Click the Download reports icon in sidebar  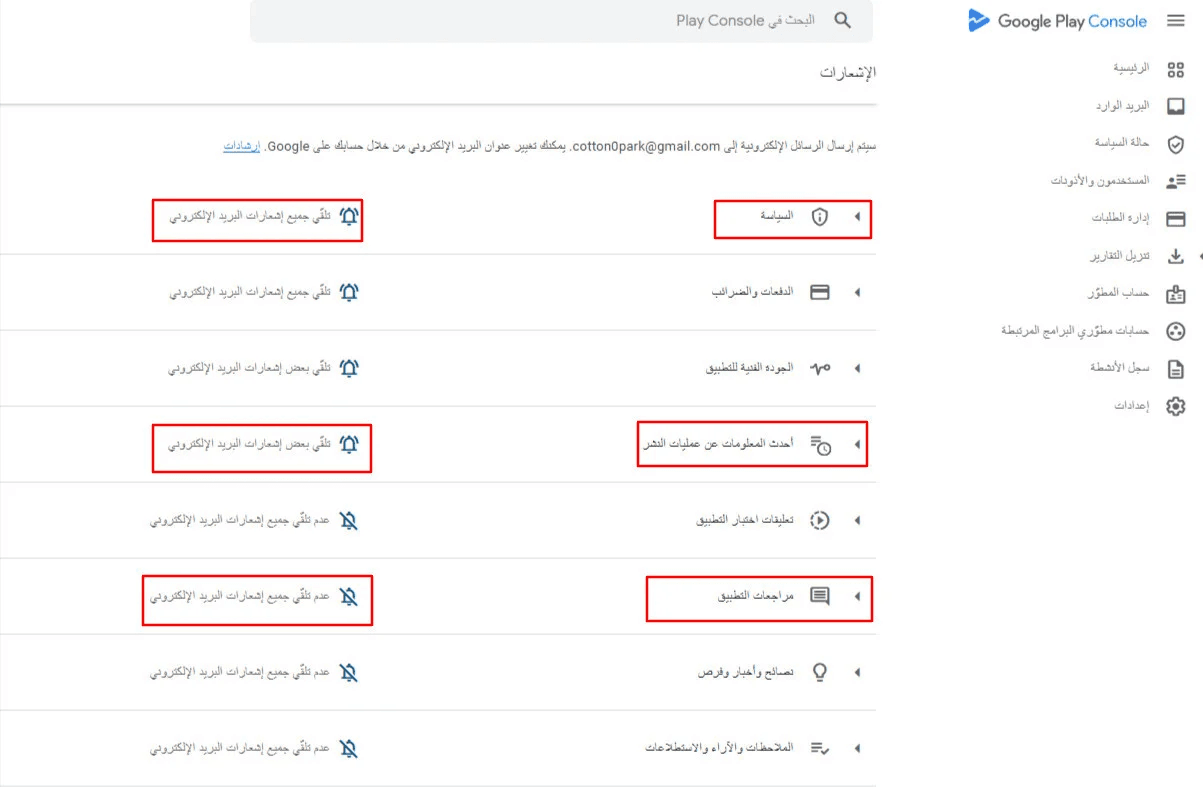click(x=1176, y=256)
